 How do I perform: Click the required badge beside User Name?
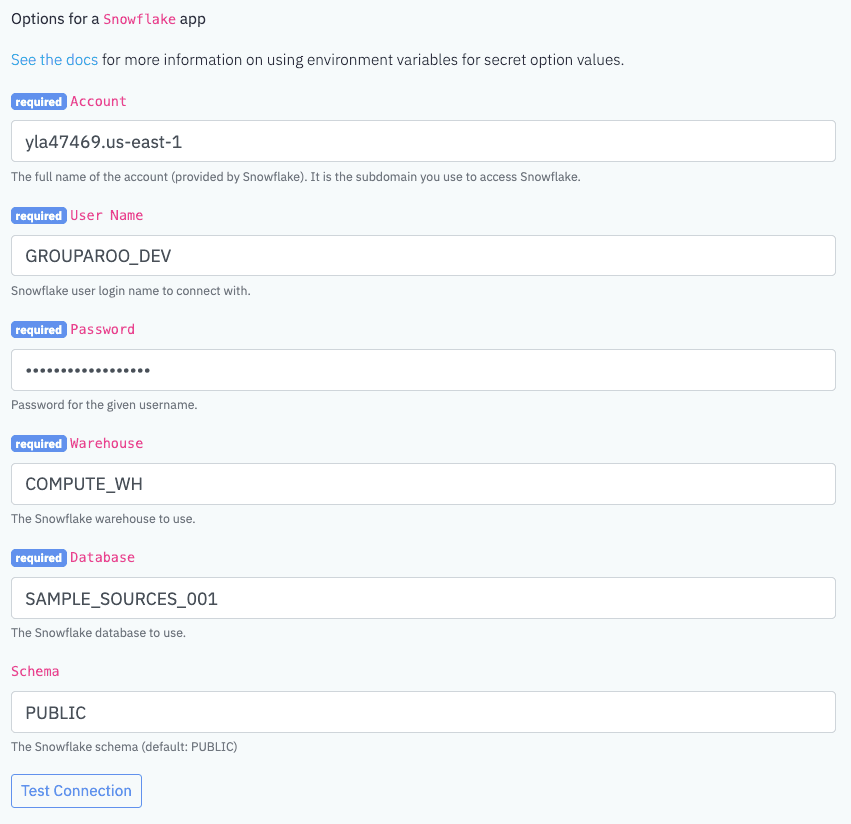pos(39,215)
